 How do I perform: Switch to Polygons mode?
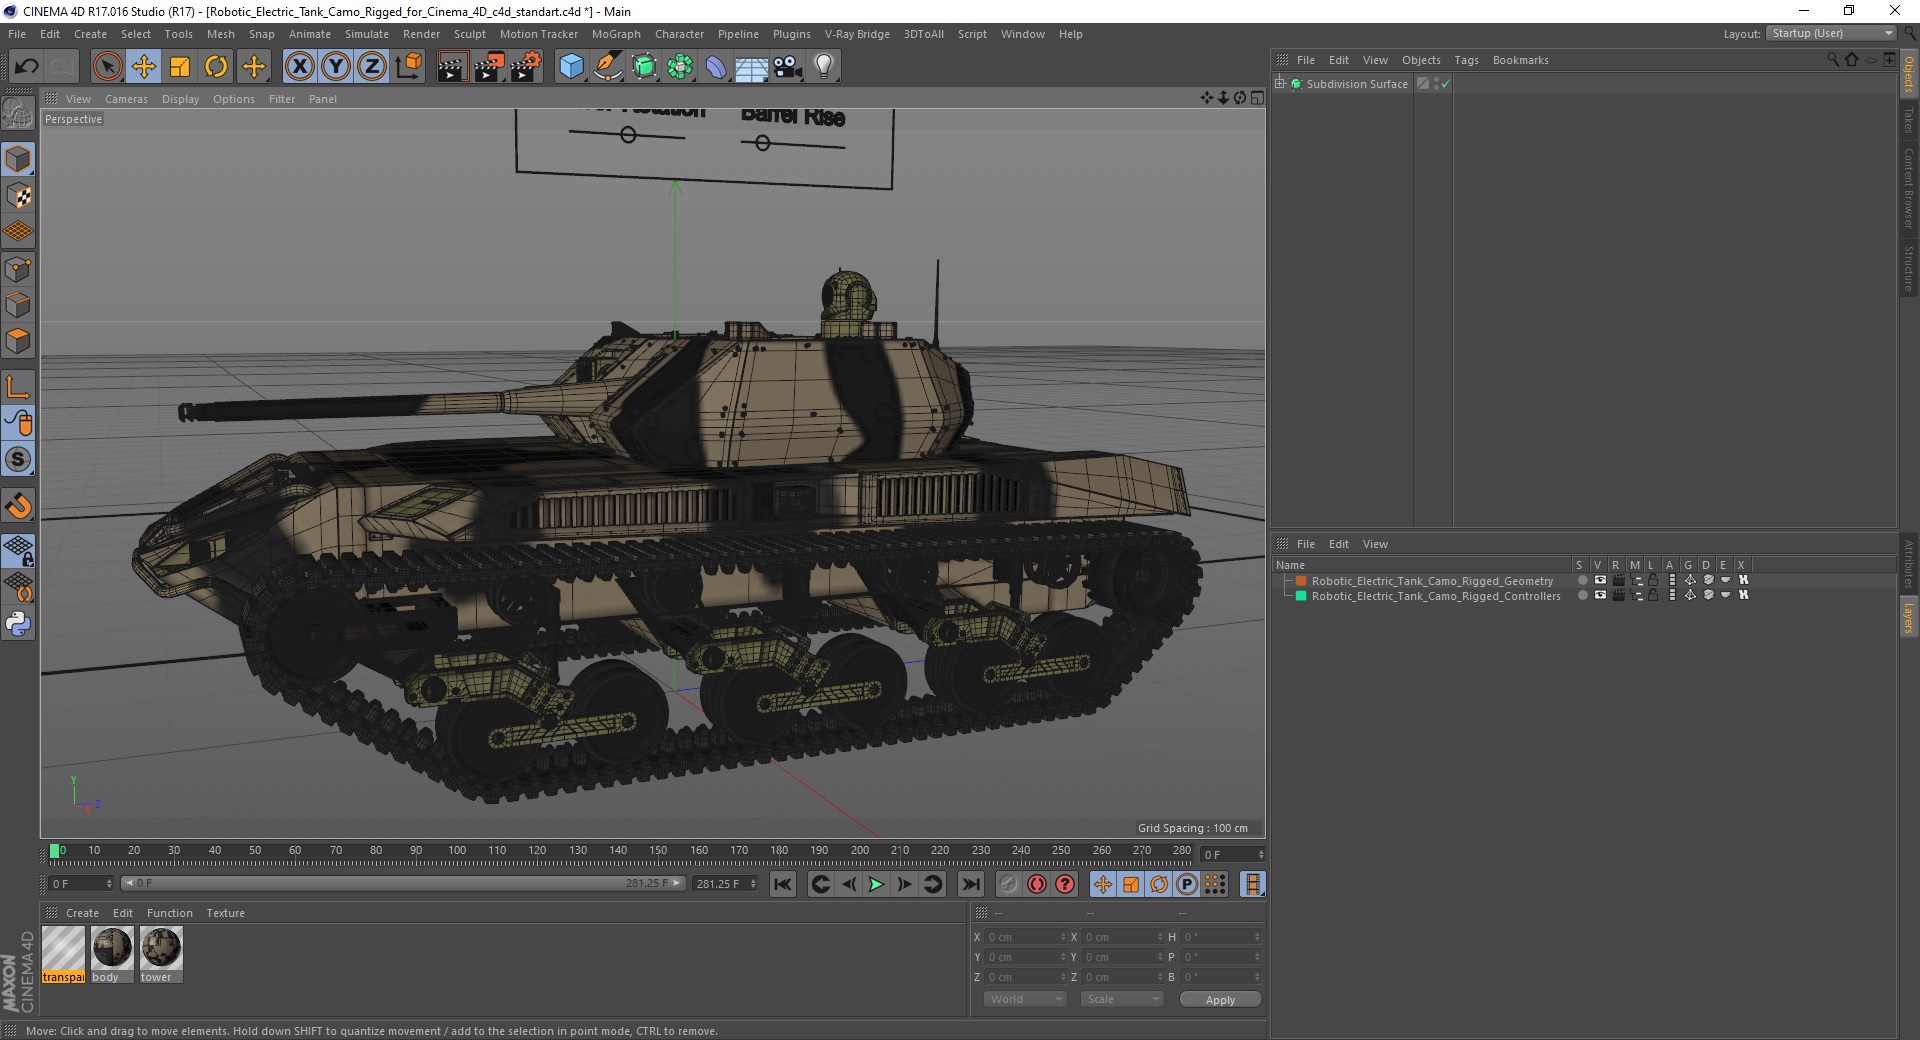(18, 341)
